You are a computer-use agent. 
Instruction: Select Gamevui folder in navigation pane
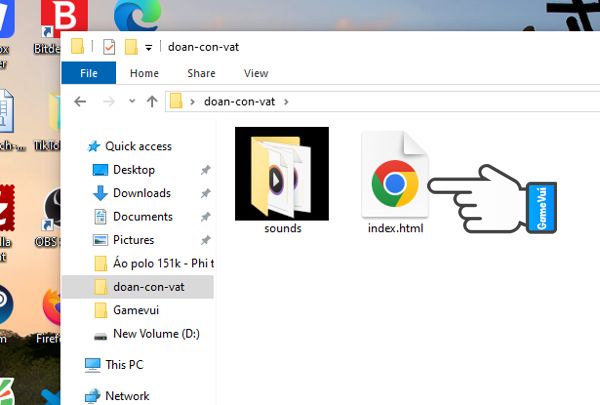(x=134, y=311)
